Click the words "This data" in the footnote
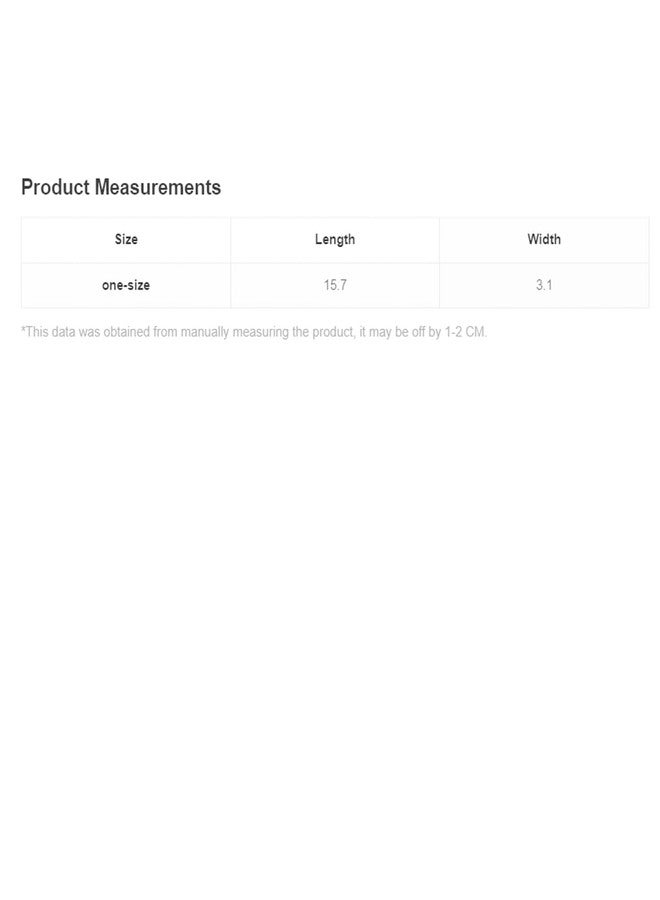The height and width of the screenshot is (900, 660). 47,332
